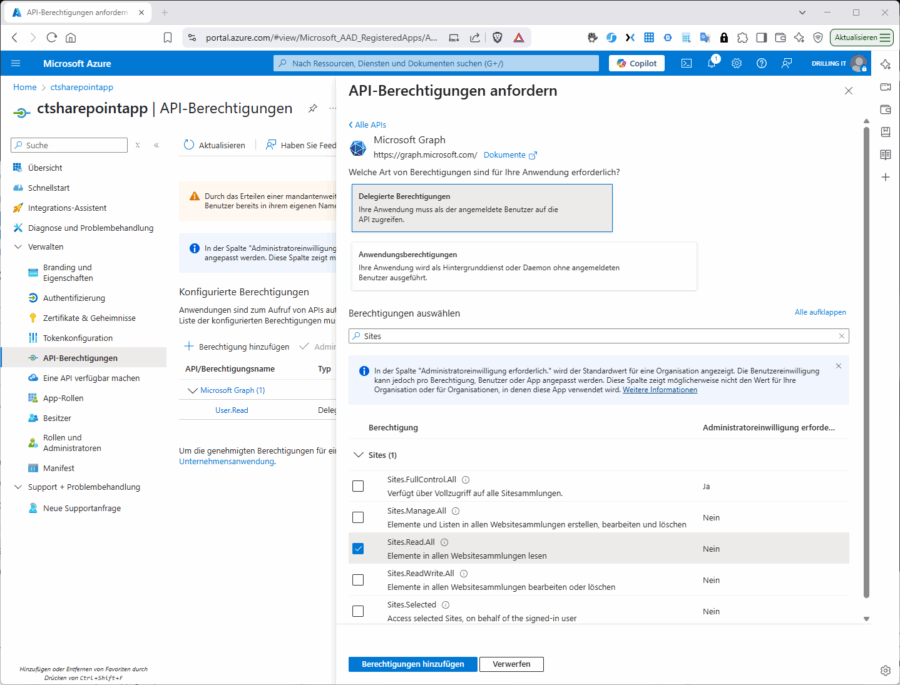Open the browser extensions puzzle icon
Viewport: 900px width, 685px height.
(742, 37)
